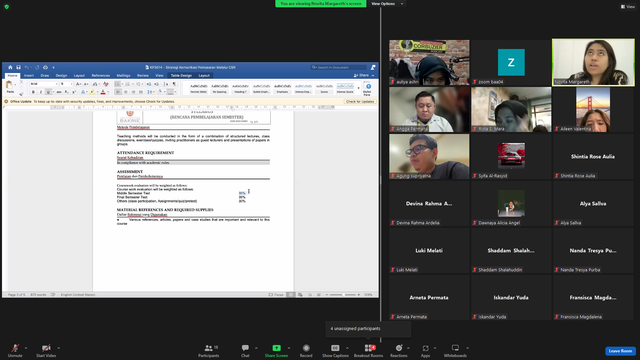Open the Reactions menu
This screenshot has height=360, width=640.
tap(399, 350)
